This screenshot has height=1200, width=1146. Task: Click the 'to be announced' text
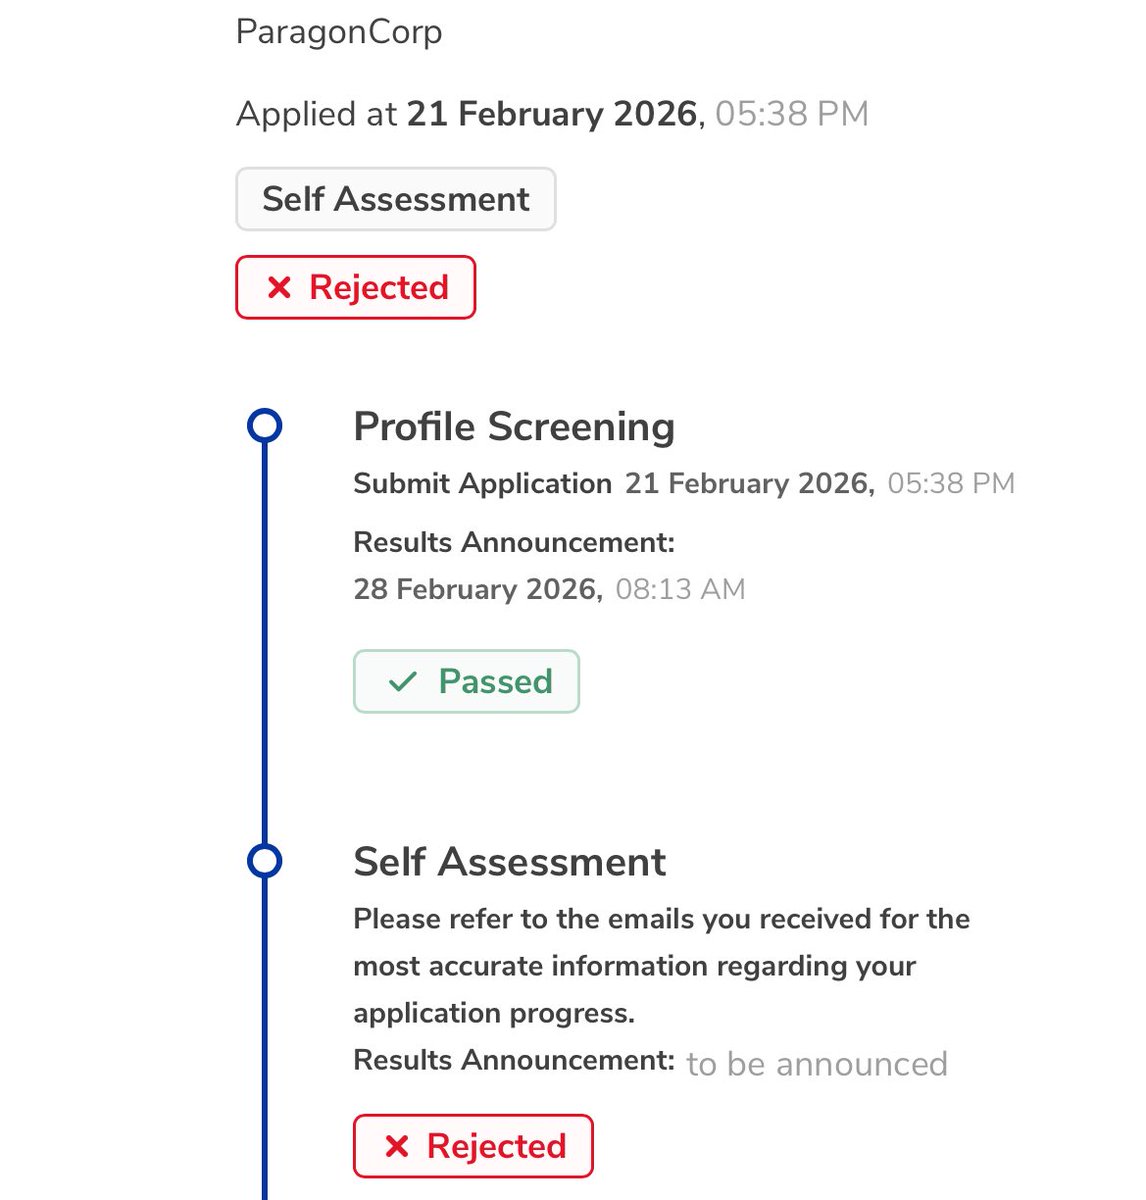coord(816,1064)
